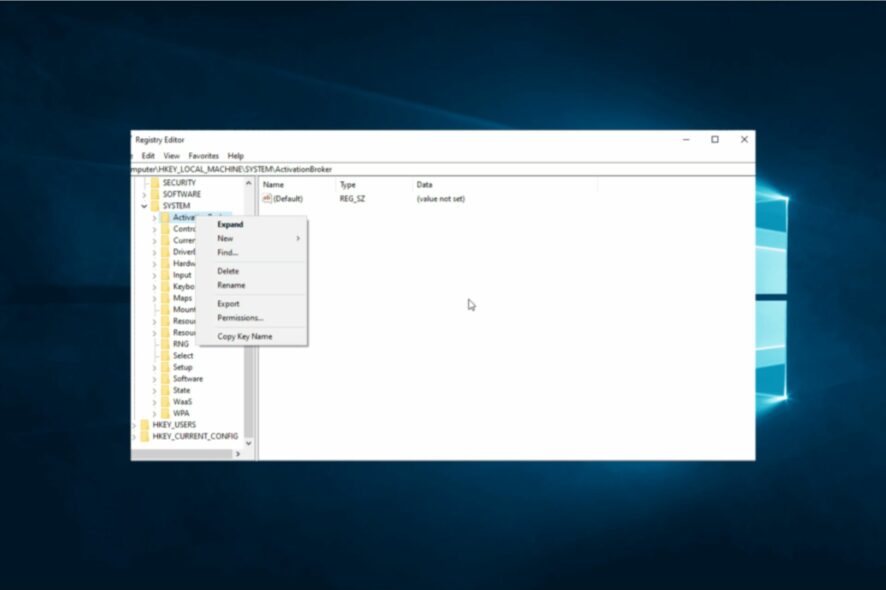The height and width of the screenshot is (590, 886).
Task: Click the tree pane scroll-down arrow
Action: point(249,444)
